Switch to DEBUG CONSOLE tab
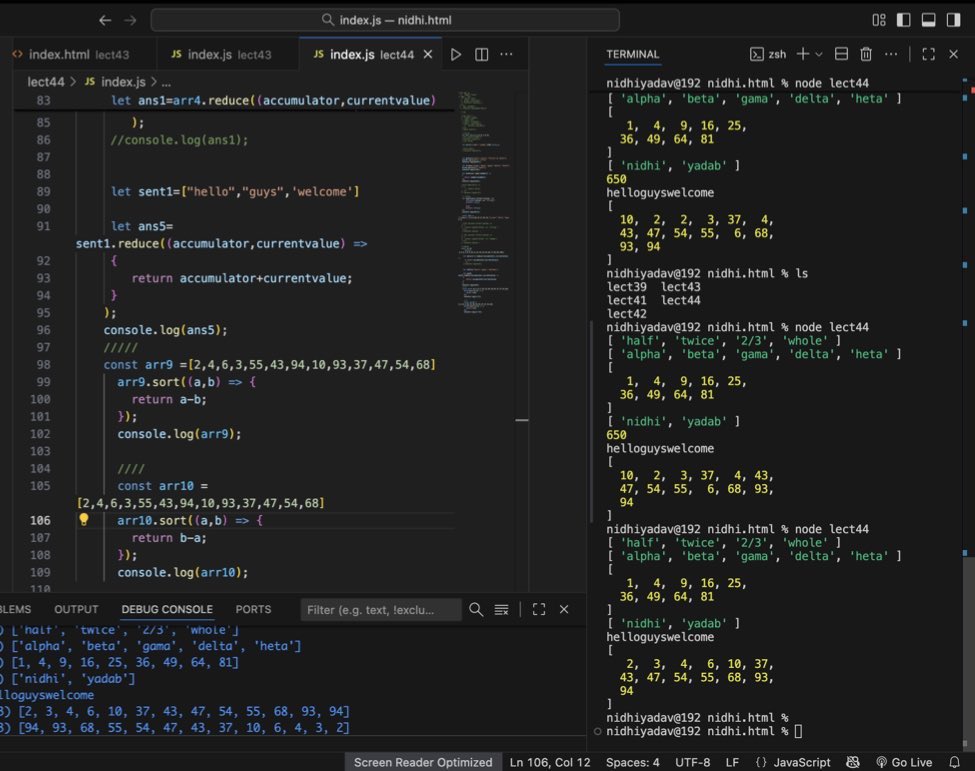 pyautogui.click(x=167, y=609)
